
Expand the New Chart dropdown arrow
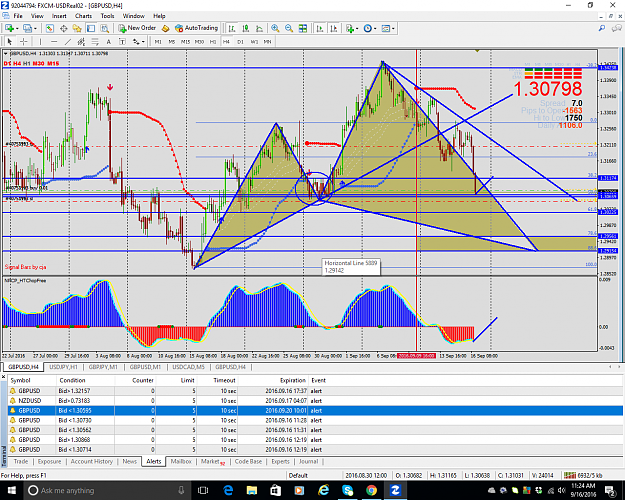pos(17,28)
